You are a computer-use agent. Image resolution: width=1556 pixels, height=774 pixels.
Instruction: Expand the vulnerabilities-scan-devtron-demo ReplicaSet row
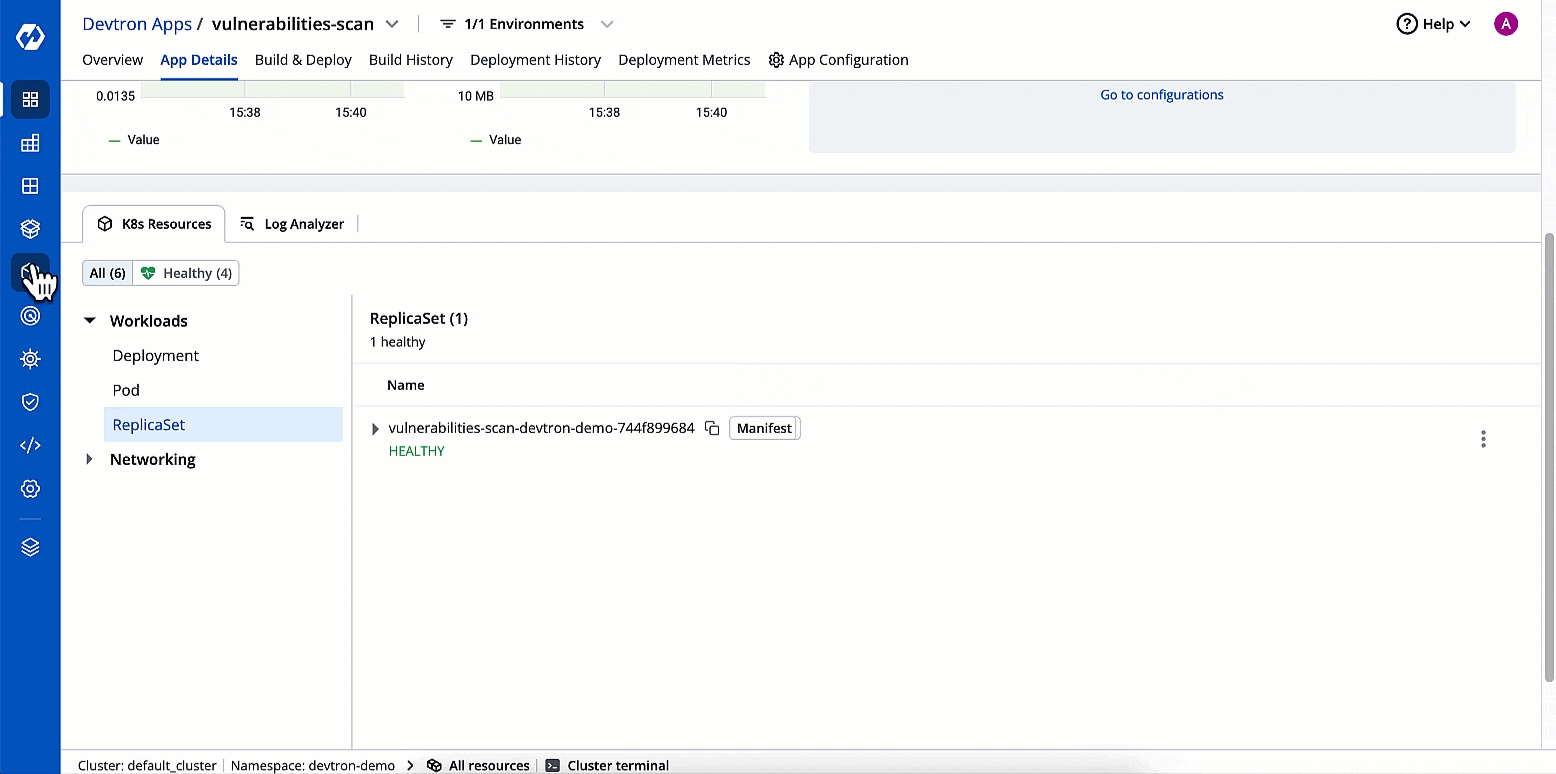[376, 429]
